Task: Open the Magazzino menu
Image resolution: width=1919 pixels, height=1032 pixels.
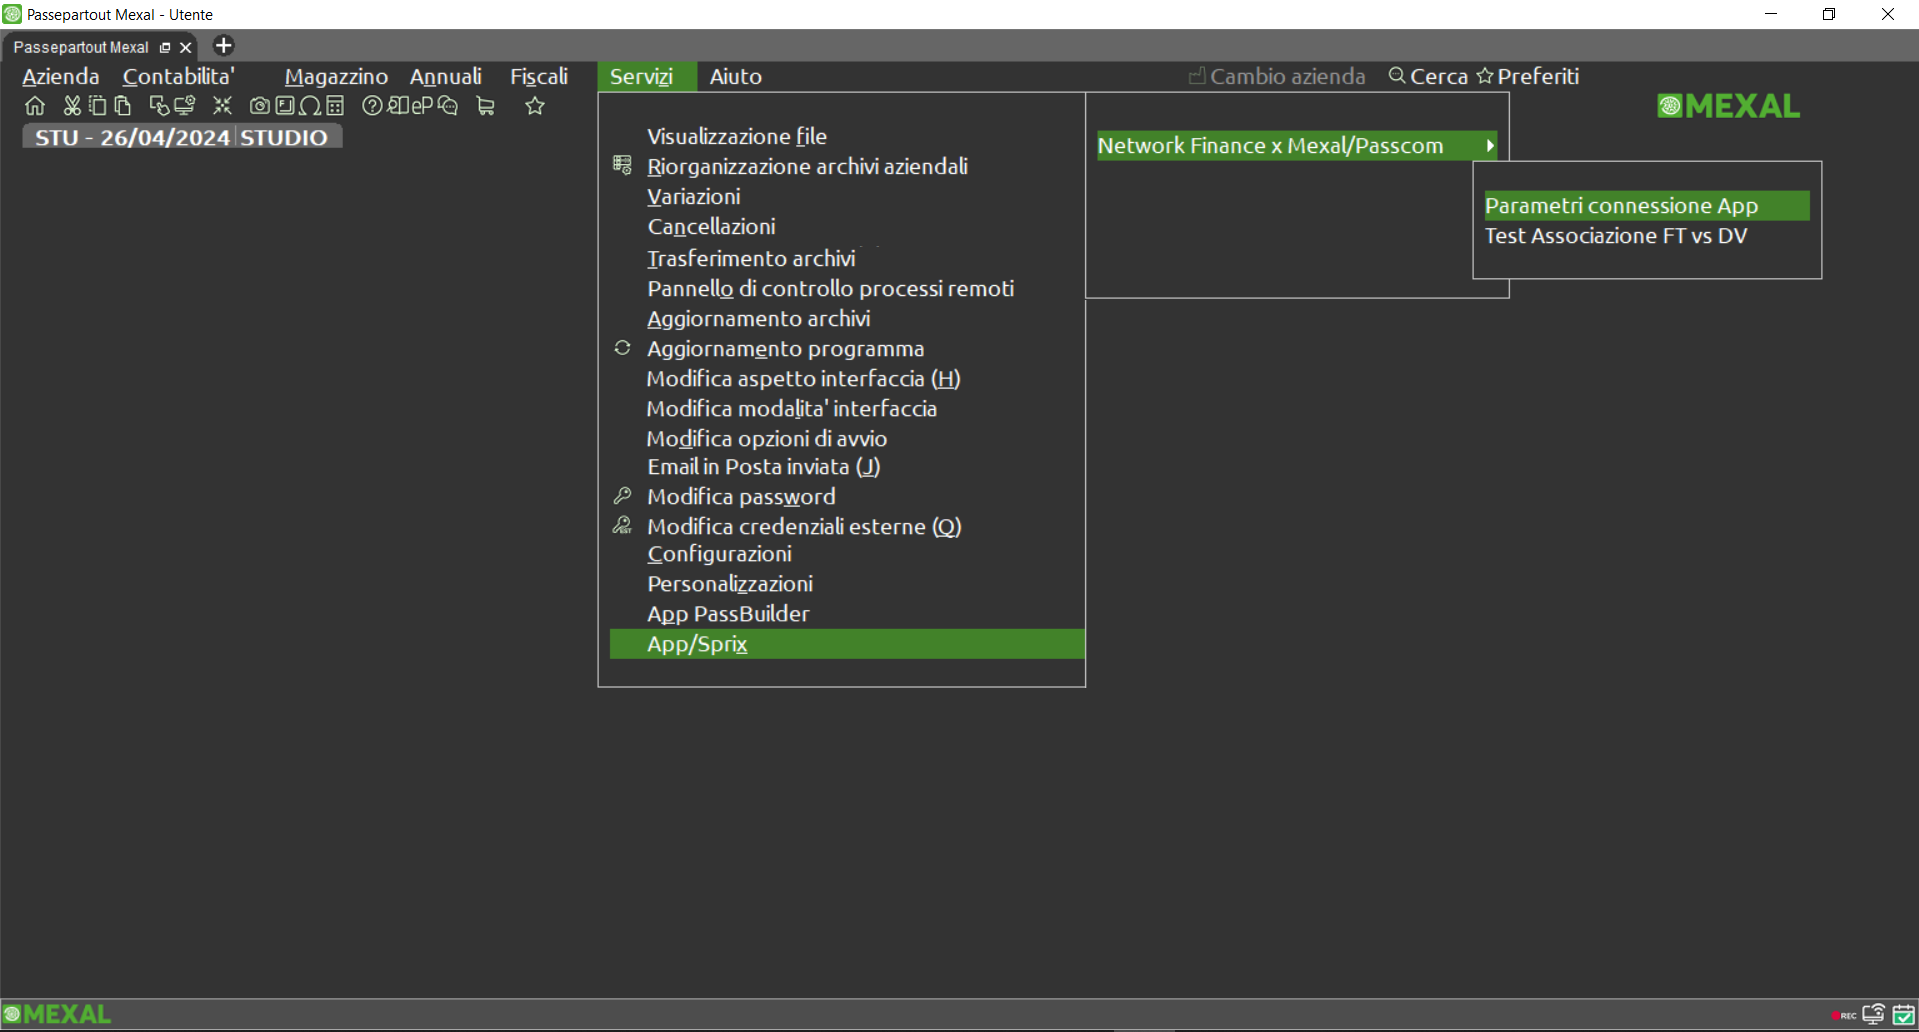Action: tap(336, 77)
